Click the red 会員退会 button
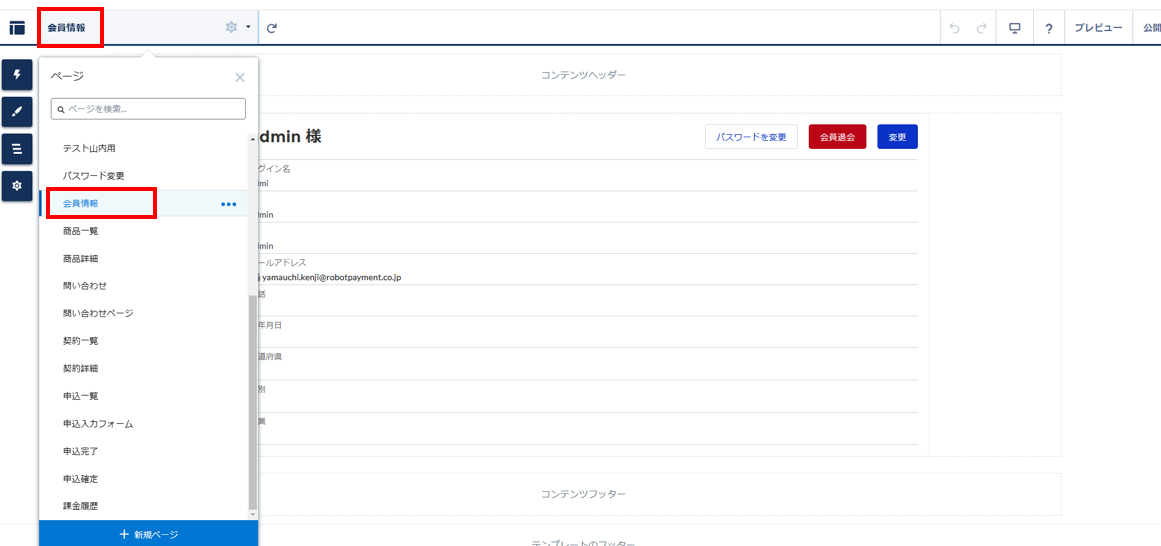The image size is (1161, 546). coord(837,137)
